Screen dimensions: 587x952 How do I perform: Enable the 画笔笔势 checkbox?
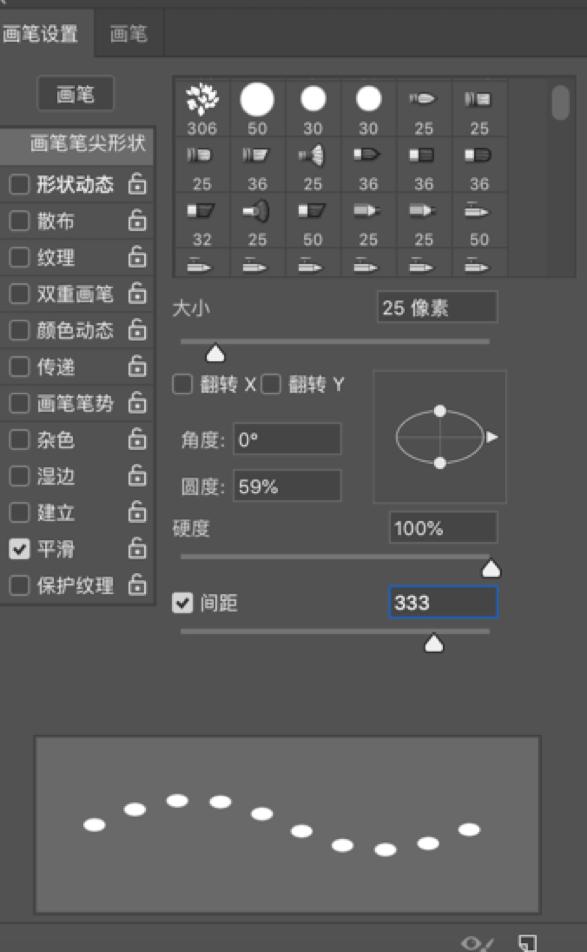[x=19, y=403]
